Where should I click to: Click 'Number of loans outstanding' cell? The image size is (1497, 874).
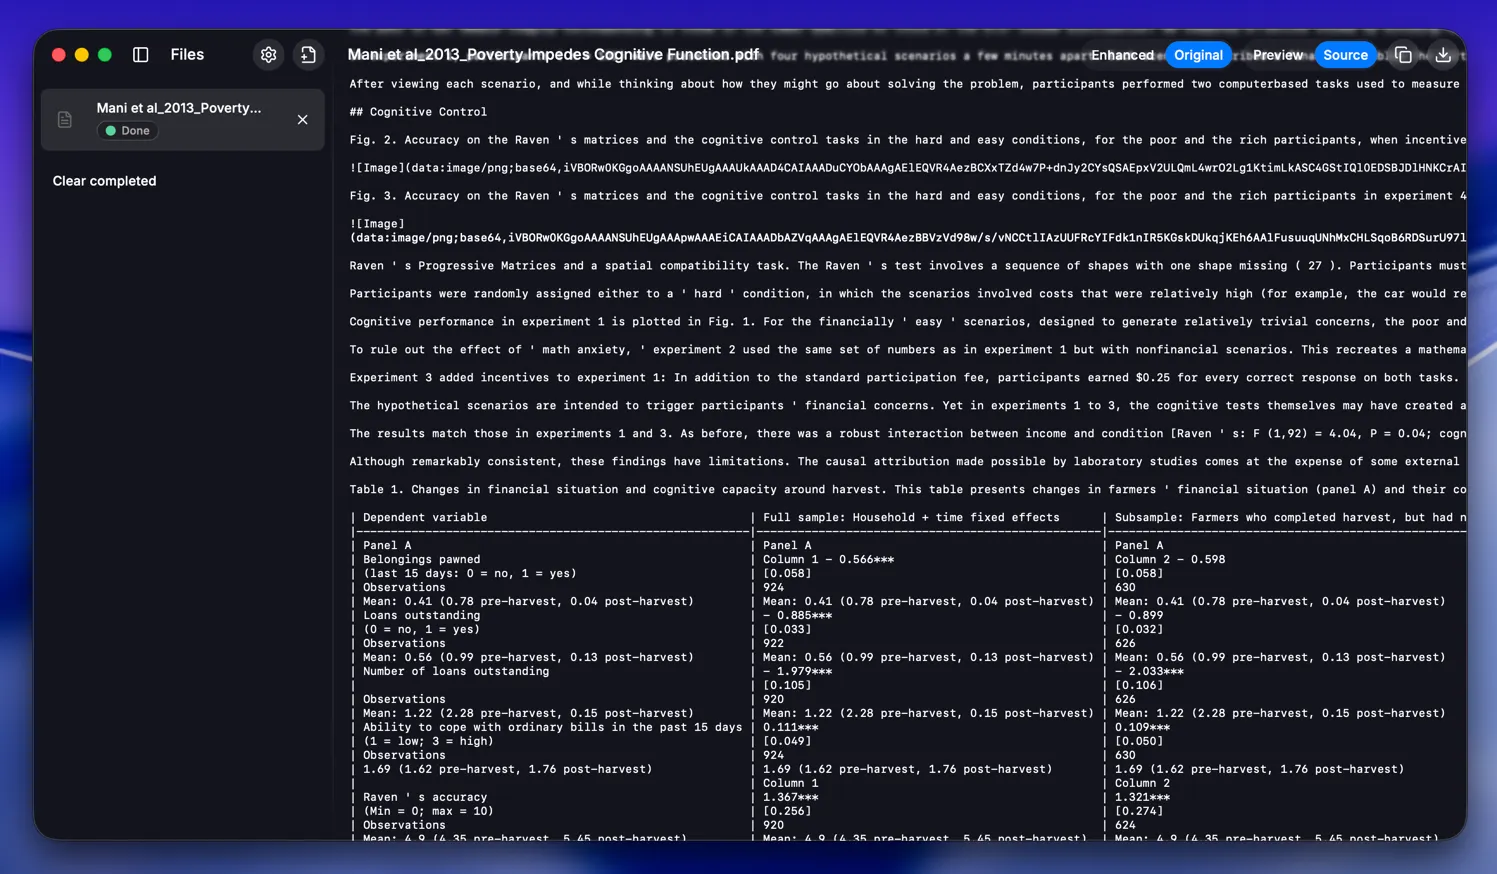pos(456,672)
